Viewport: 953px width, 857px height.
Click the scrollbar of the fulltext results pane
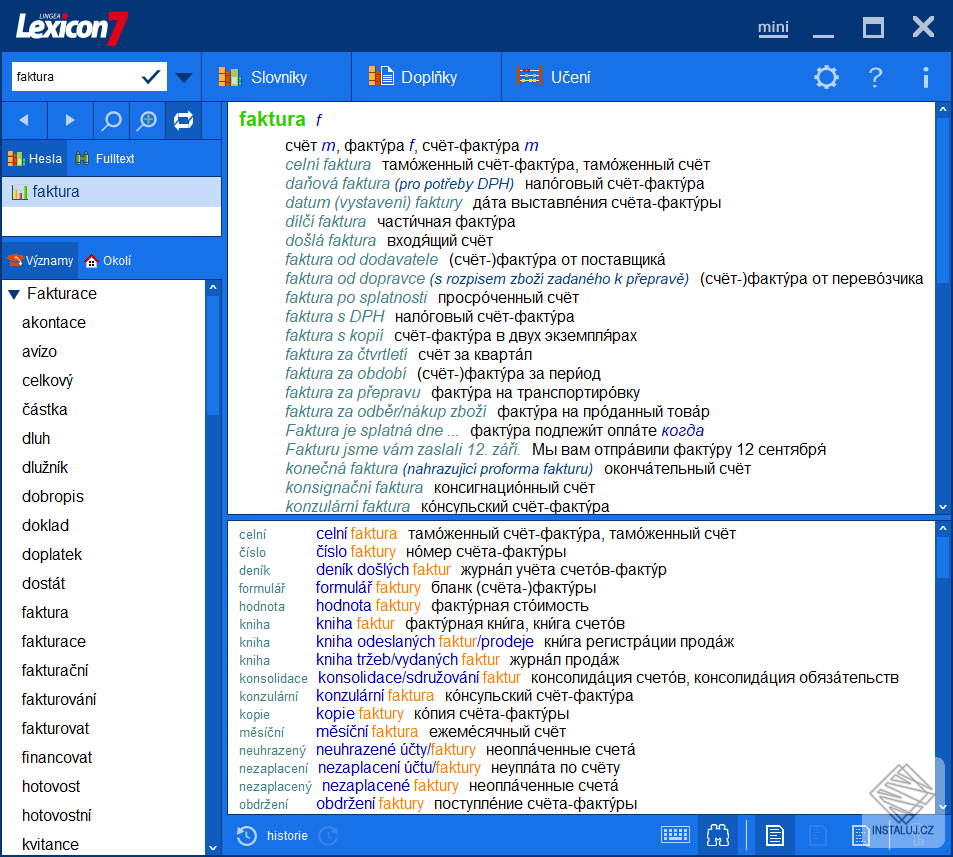943,557
